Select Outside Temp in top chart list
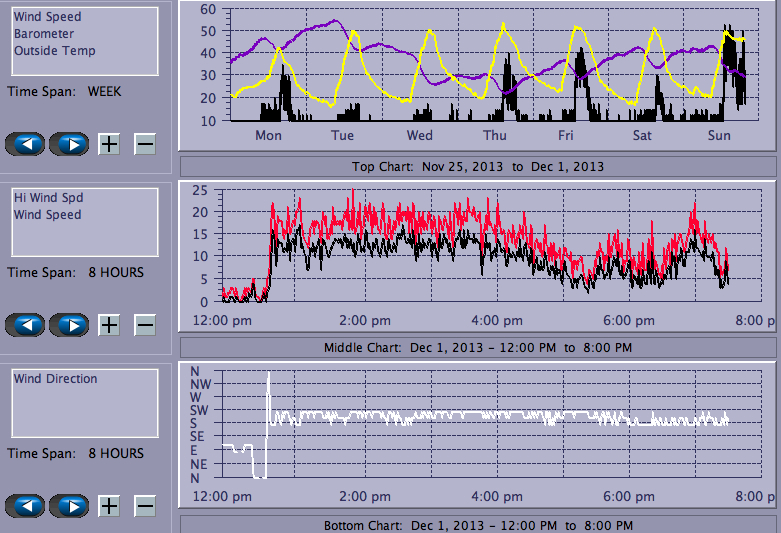Image resolution: width=781 pixels, height=533 pixels. [54, 51]
